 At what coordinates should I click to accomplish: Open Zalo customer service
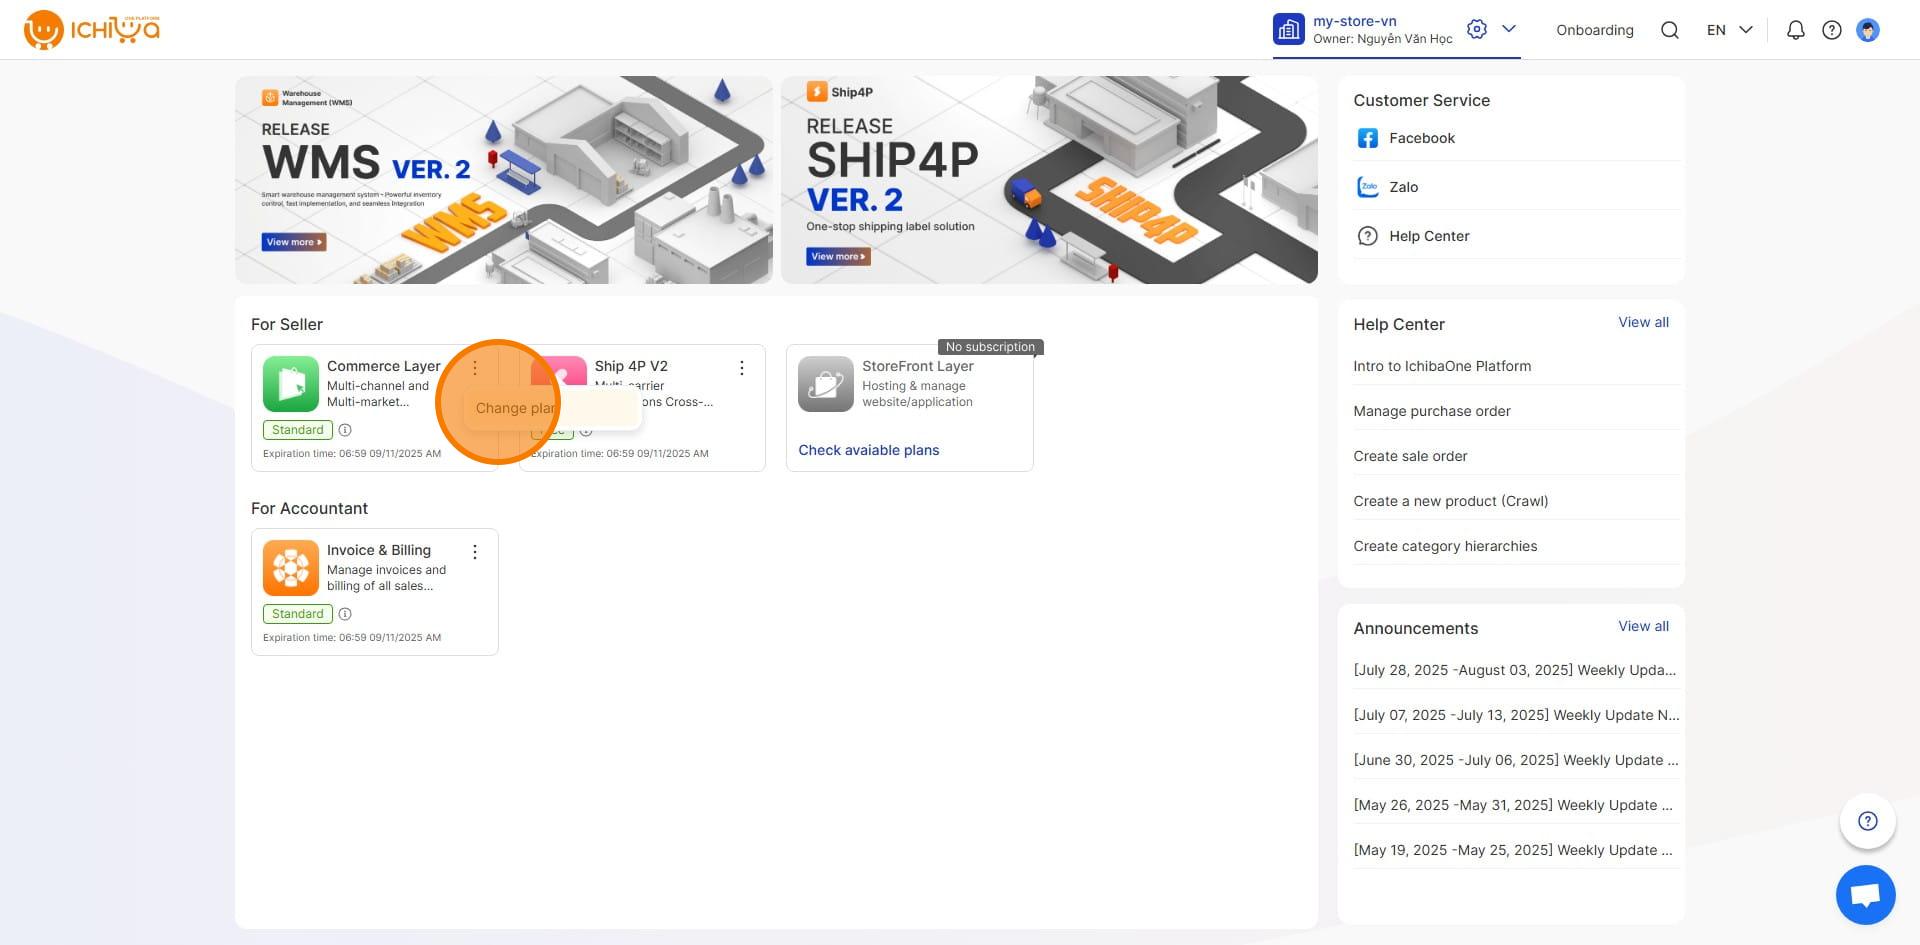point(1516,187)
